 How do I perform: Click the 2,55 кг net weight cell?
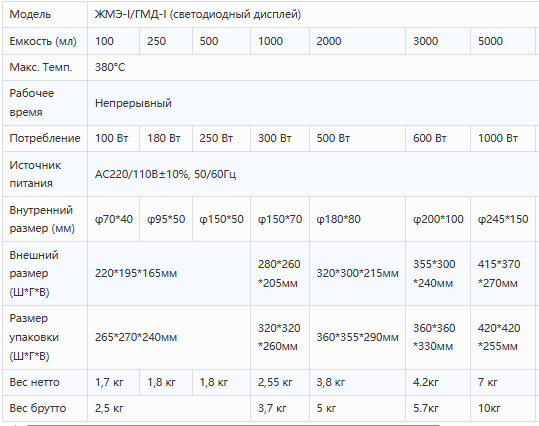point(280,382)
